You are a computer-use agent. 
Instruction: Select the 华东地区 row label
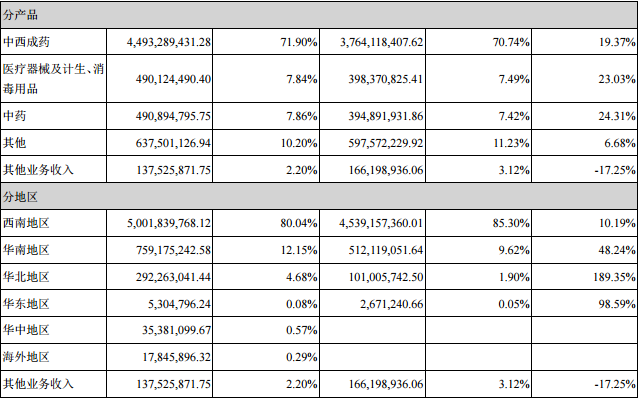point(28,303)
